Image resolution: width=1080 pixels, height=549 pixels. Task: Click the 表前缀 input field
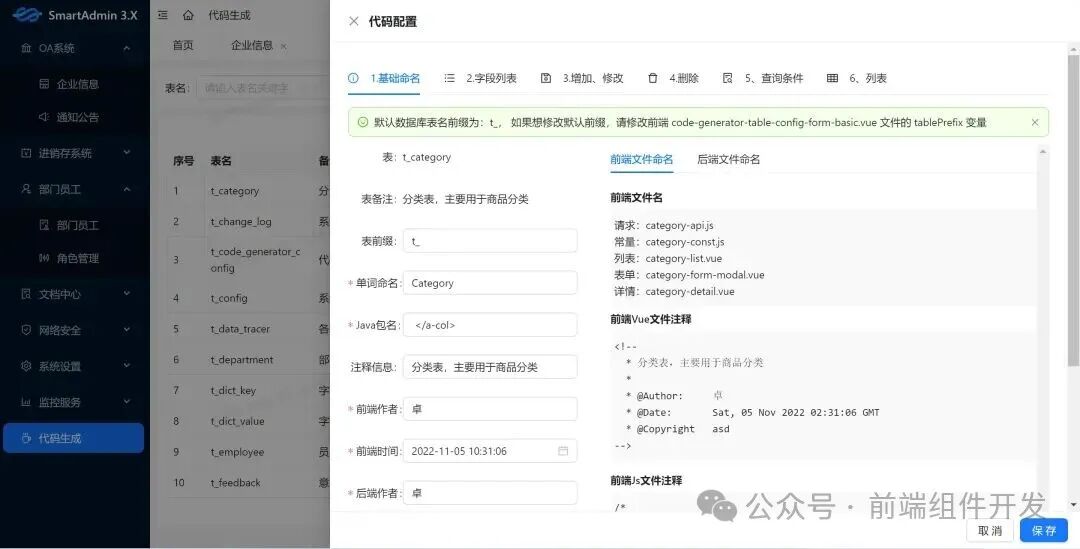click(490, 241)
